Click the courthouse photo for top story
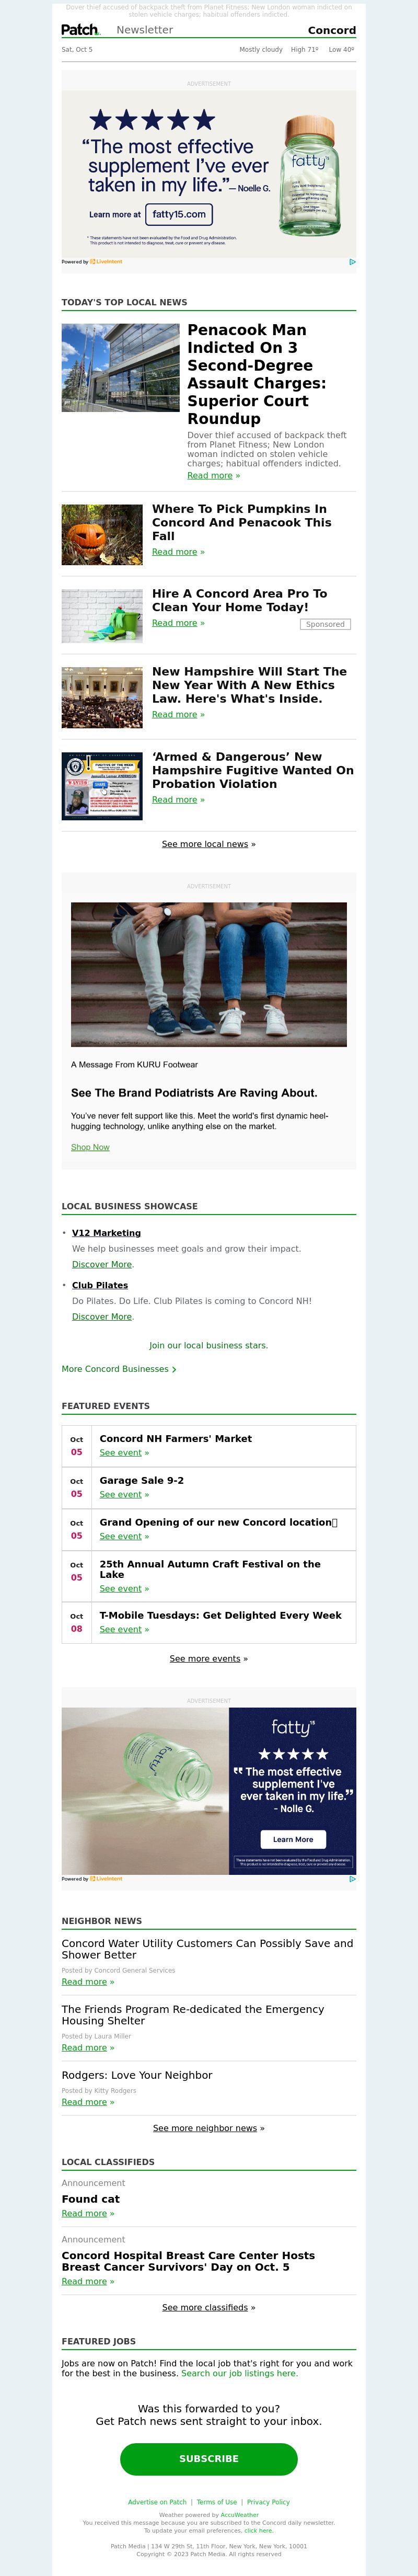 pos(121,368)
